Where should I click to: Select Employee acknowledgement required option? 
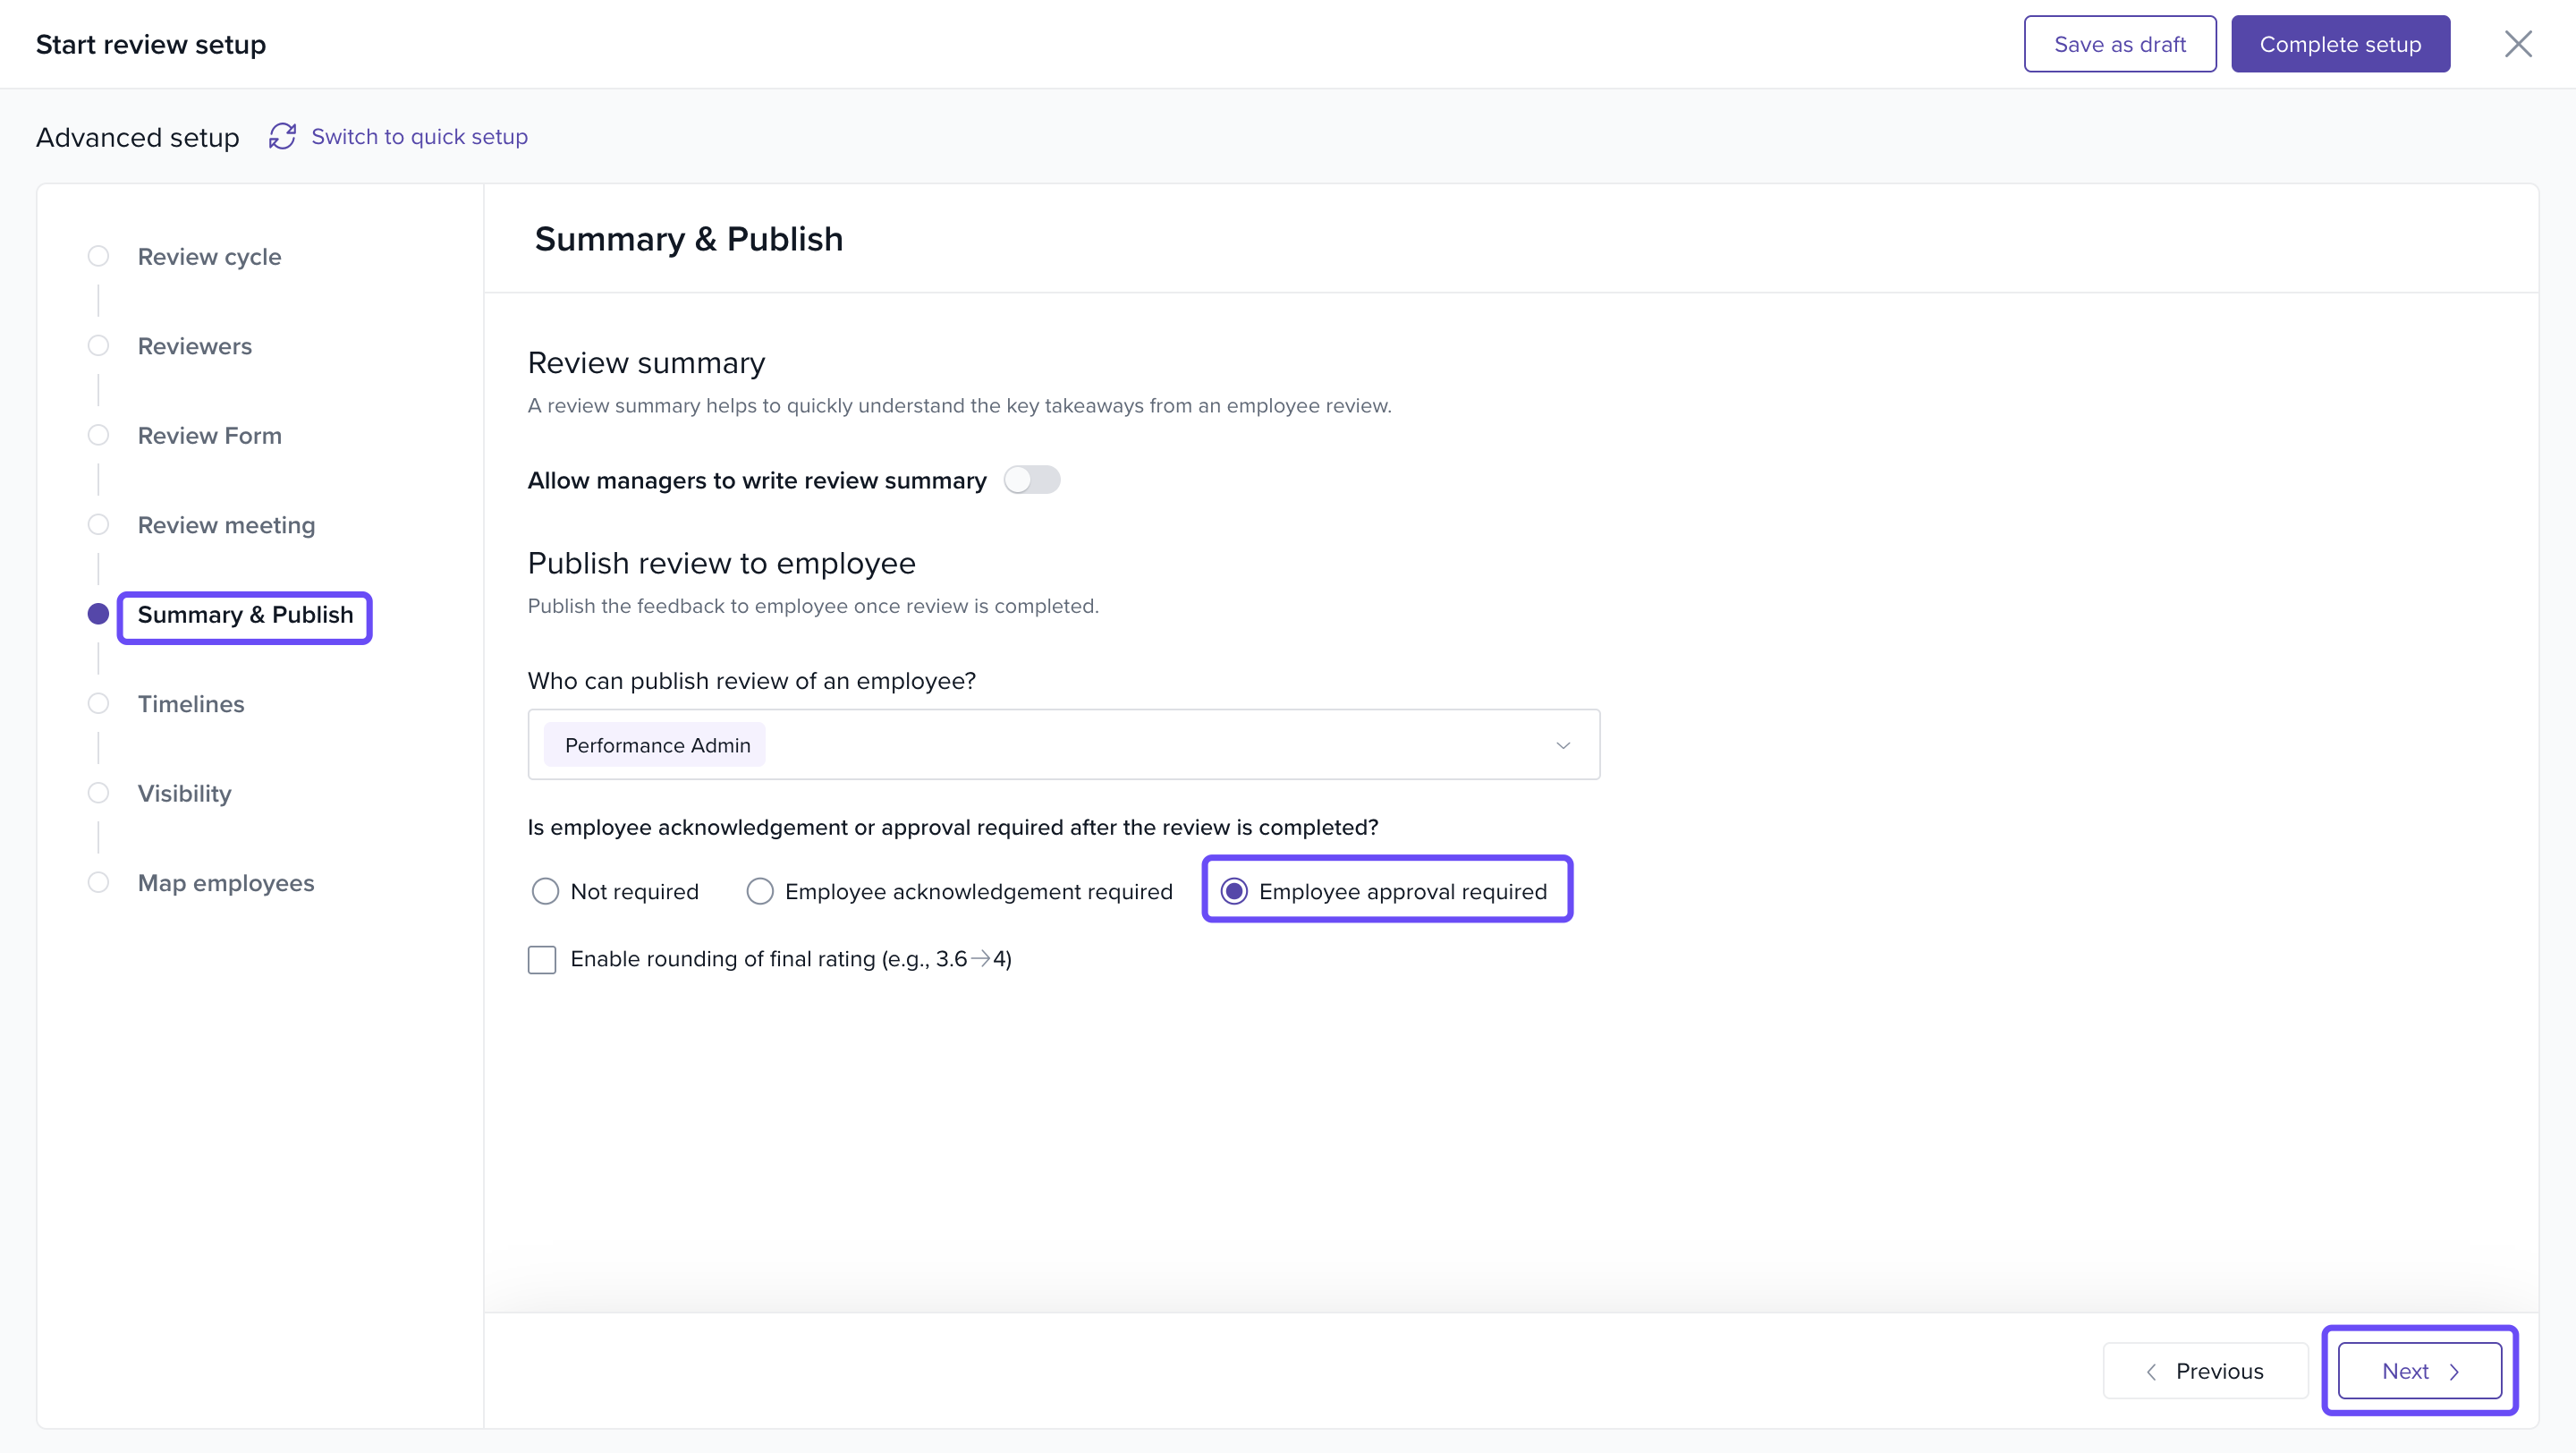tap(760, 891)
